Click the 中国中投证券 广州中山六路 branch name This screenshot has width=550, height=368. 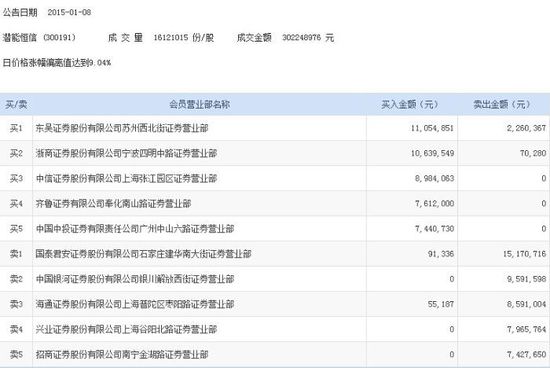coord(135,229)
